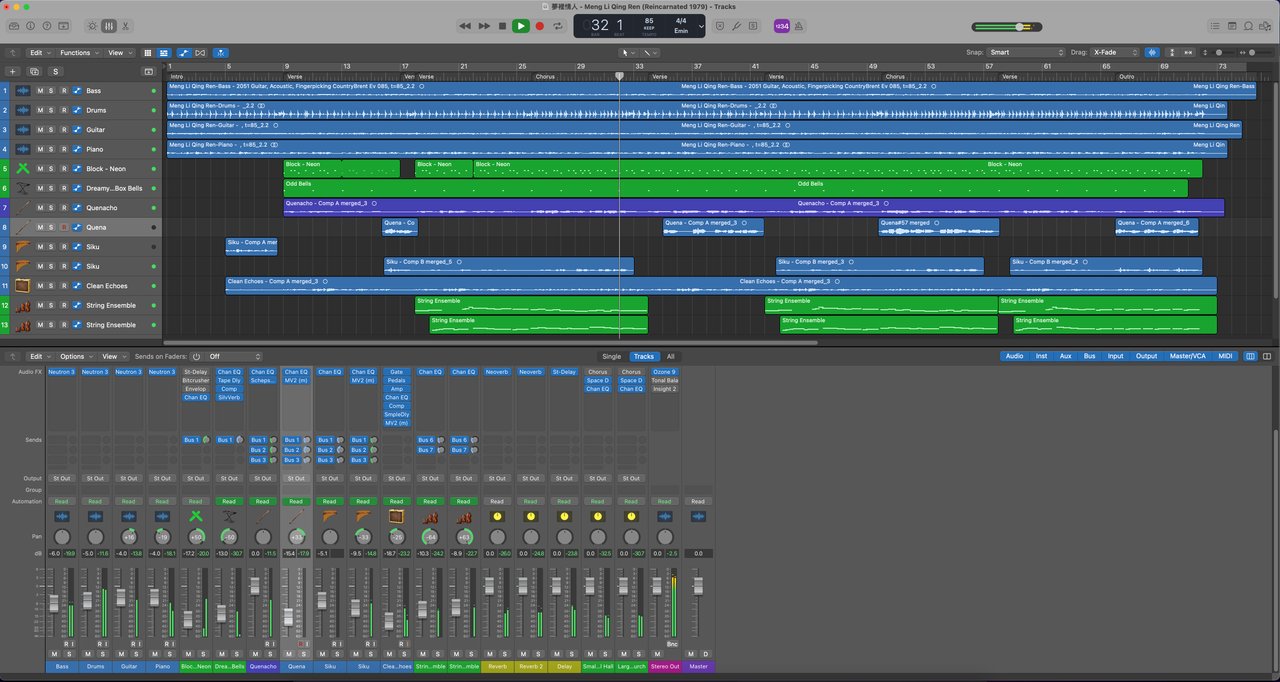
Task: Open the Media Browsers icon
Action: (1264, 26)
